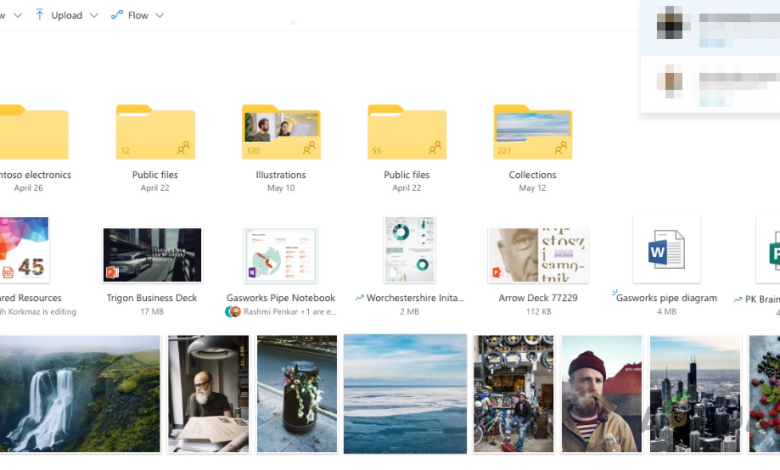Open the Collections folder icon
This screenshot has height=470, width=780.
point(533,132)
